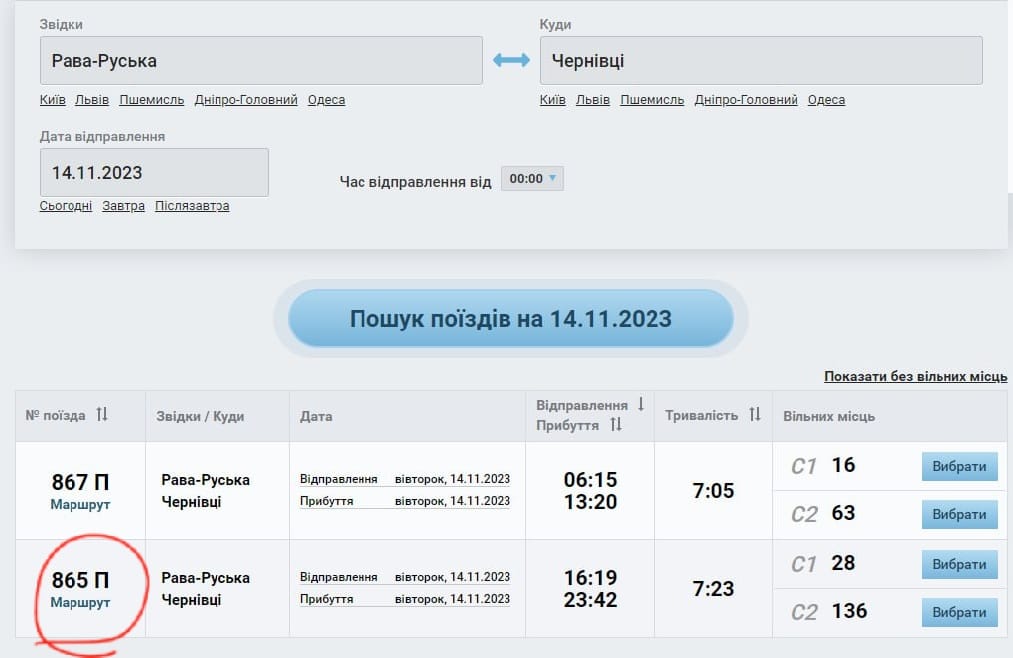
Task: Click Вибрати for C1 16 seats
Action: tap(959, 466)
